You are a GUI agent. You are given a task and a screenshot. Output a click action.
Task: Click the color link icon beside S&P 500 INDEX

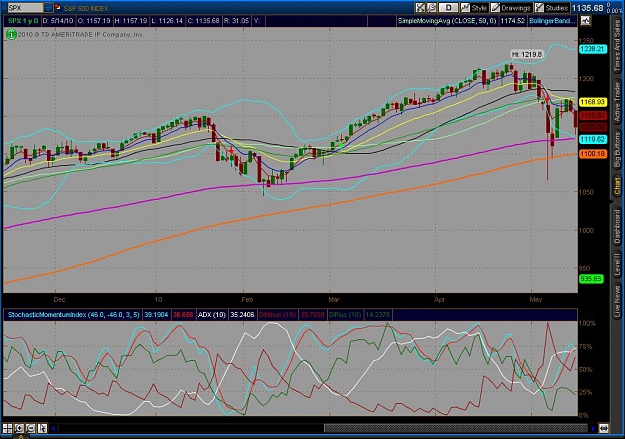pyautogui.click(x=57, y=7)
